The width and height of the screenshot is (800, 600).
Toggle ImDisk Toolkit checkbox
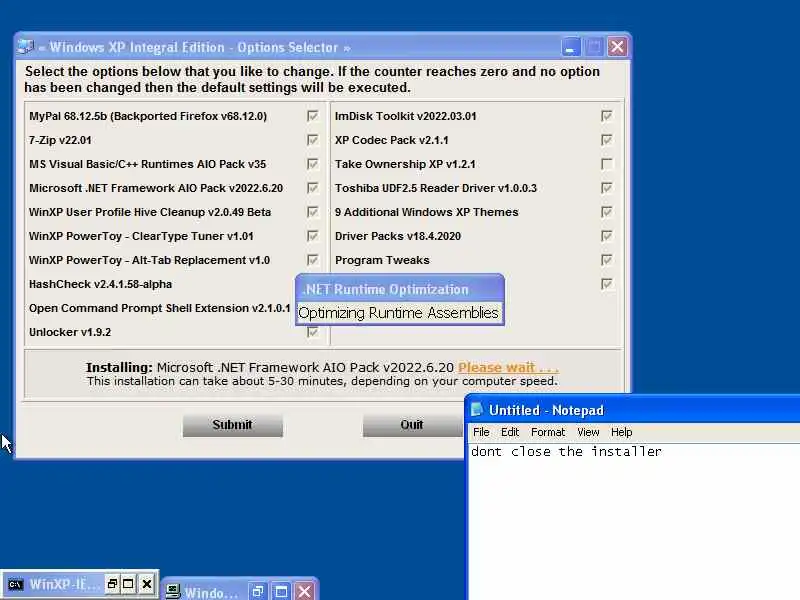(607, 116)
